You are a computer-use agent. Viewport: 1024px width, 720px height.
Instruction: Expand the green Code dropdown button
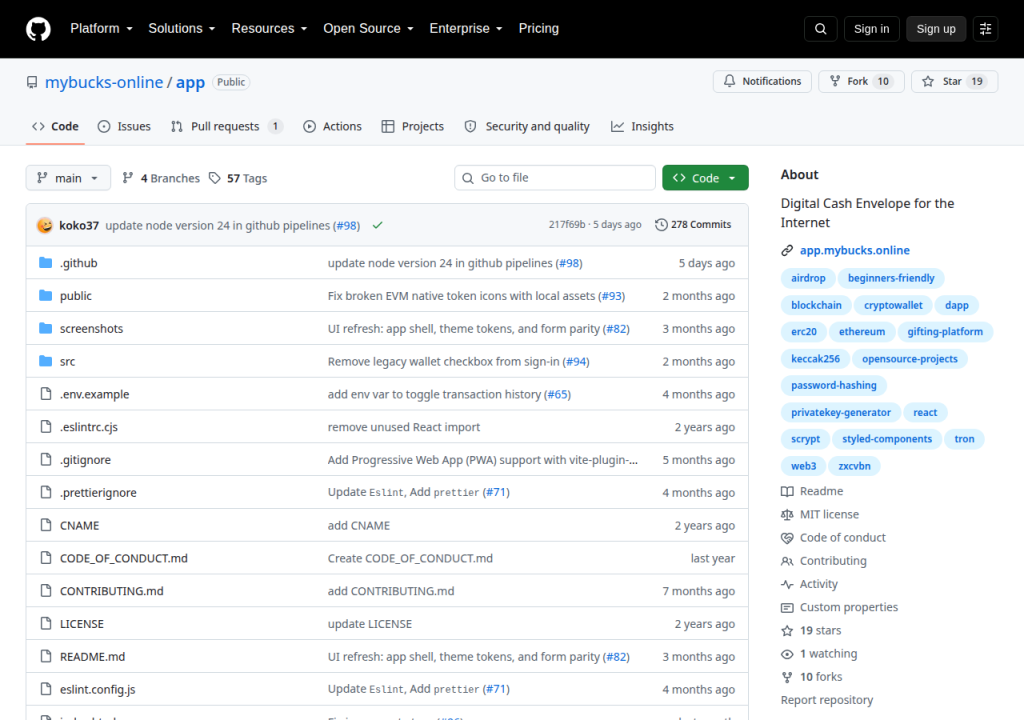pos(705,178)
